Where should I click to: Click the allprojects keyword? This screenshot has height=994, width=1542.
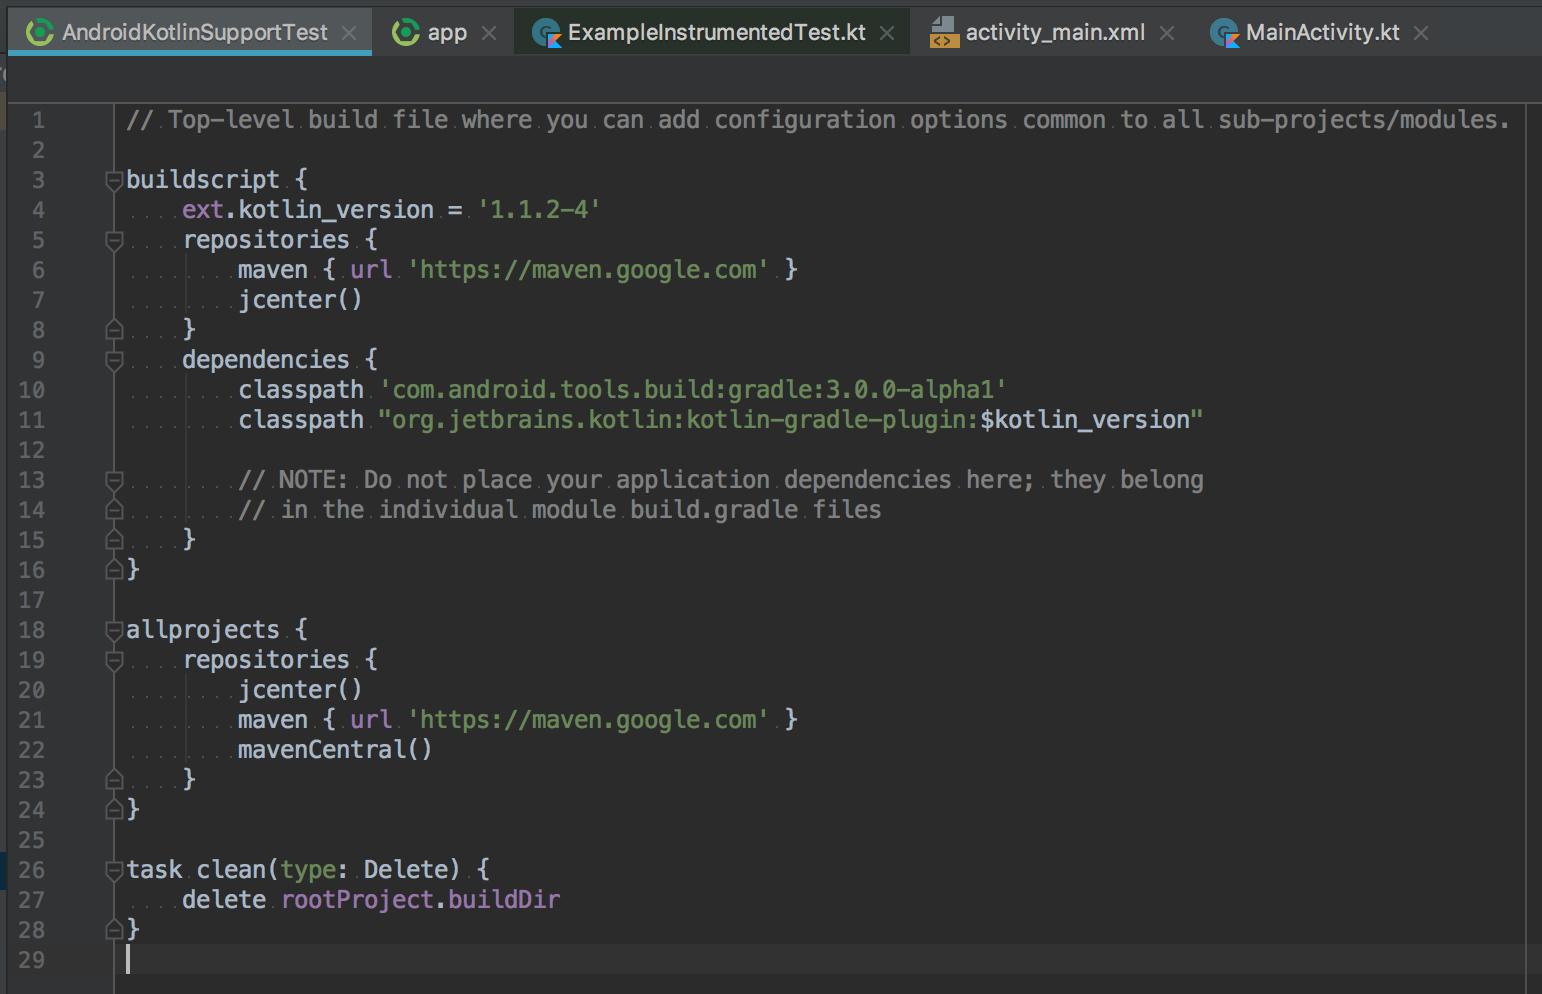(203, 629)
